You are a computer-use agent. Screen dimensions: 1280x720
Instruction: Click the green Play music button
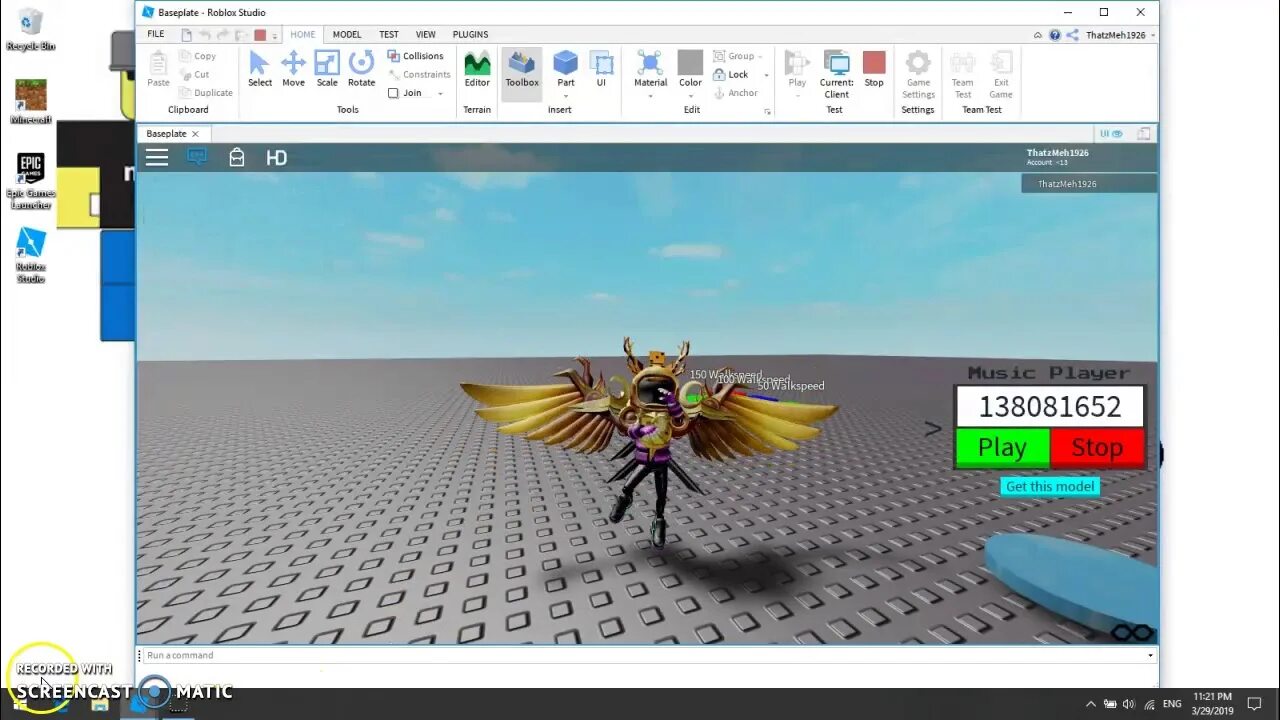tap(1002, 448)
